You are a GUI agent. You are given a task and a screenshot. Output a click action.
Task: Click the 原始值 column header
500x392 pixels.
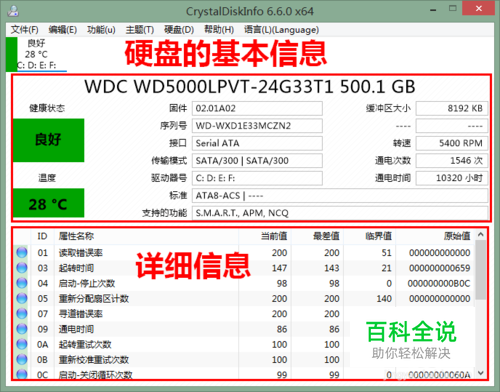click(435, 236)
